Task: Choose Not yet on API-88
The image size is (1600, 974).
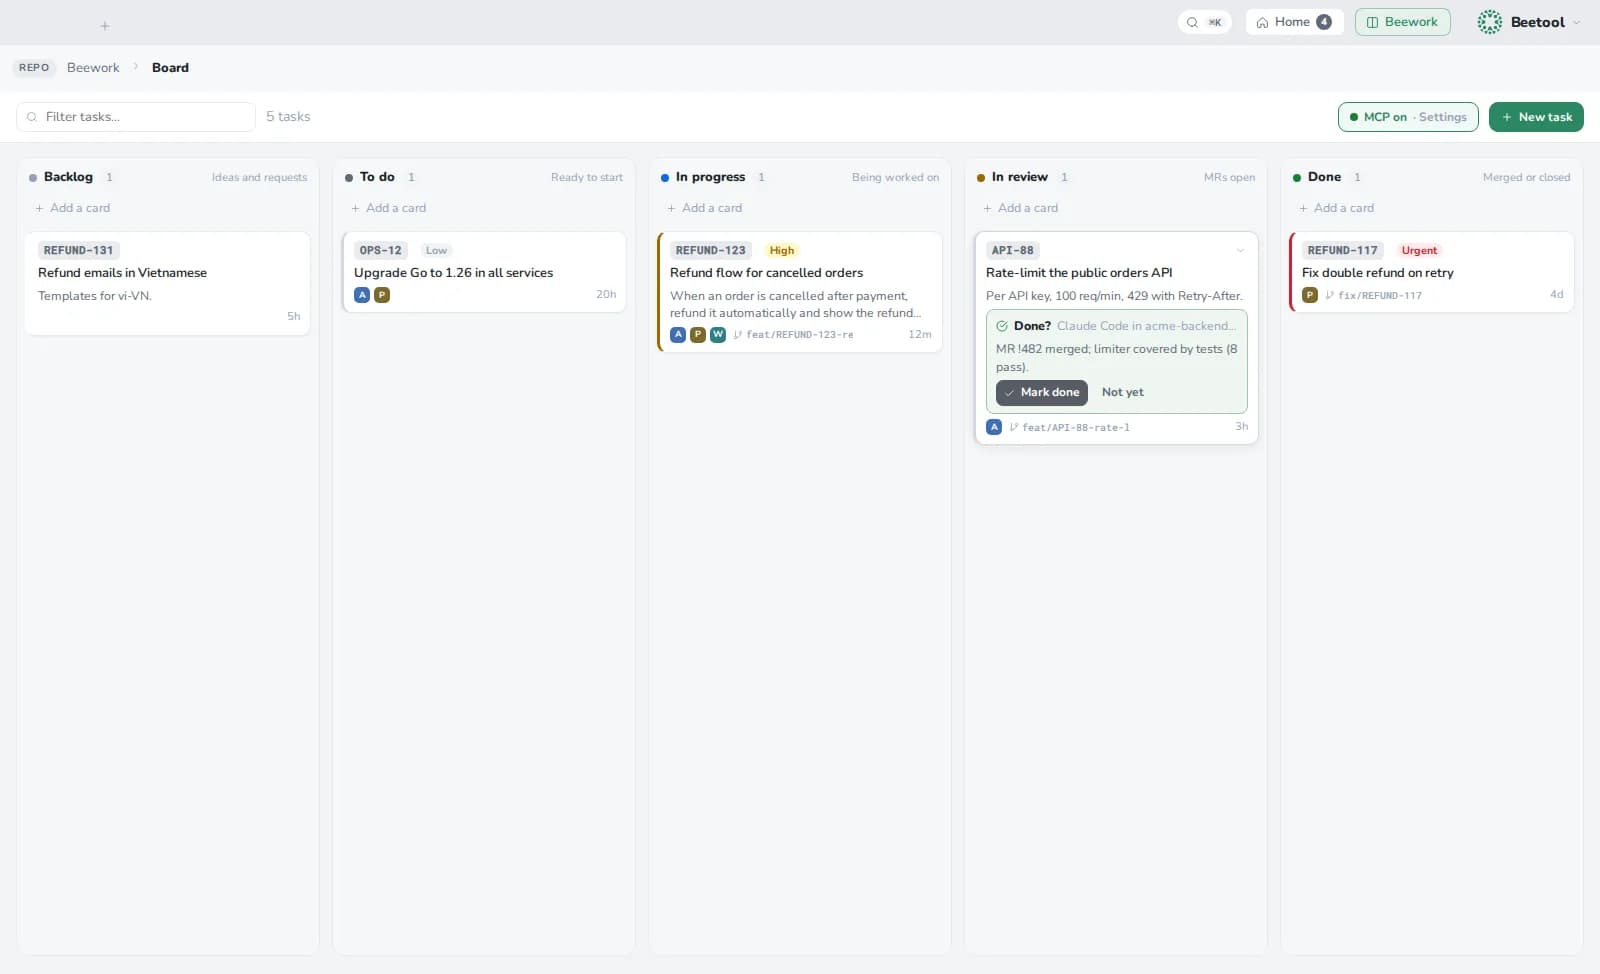Action: [x=1122, y=393]
